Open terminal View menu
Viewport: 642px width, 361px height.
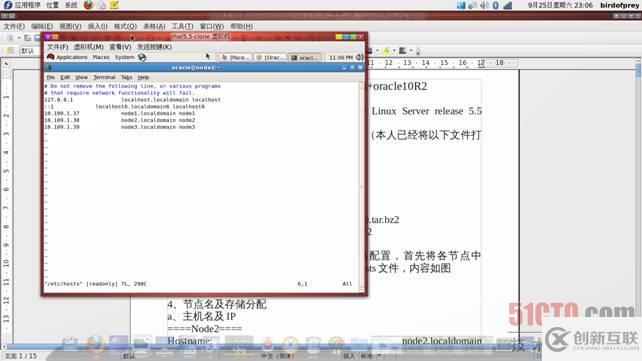[81, 77]
